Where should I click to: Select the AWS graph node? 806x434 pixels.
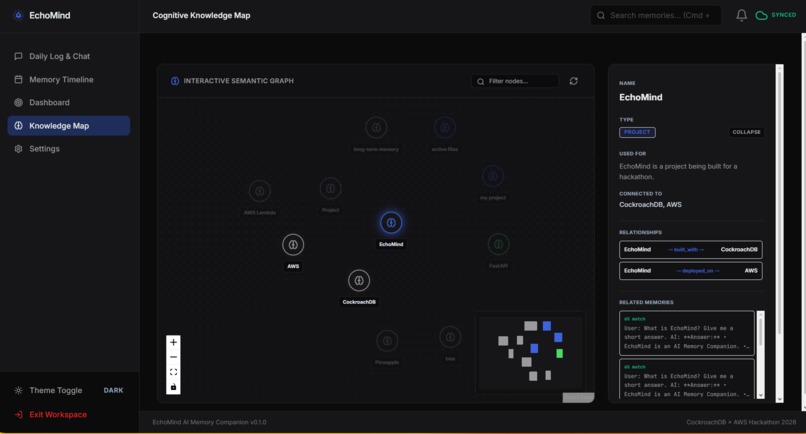point(293,245)
